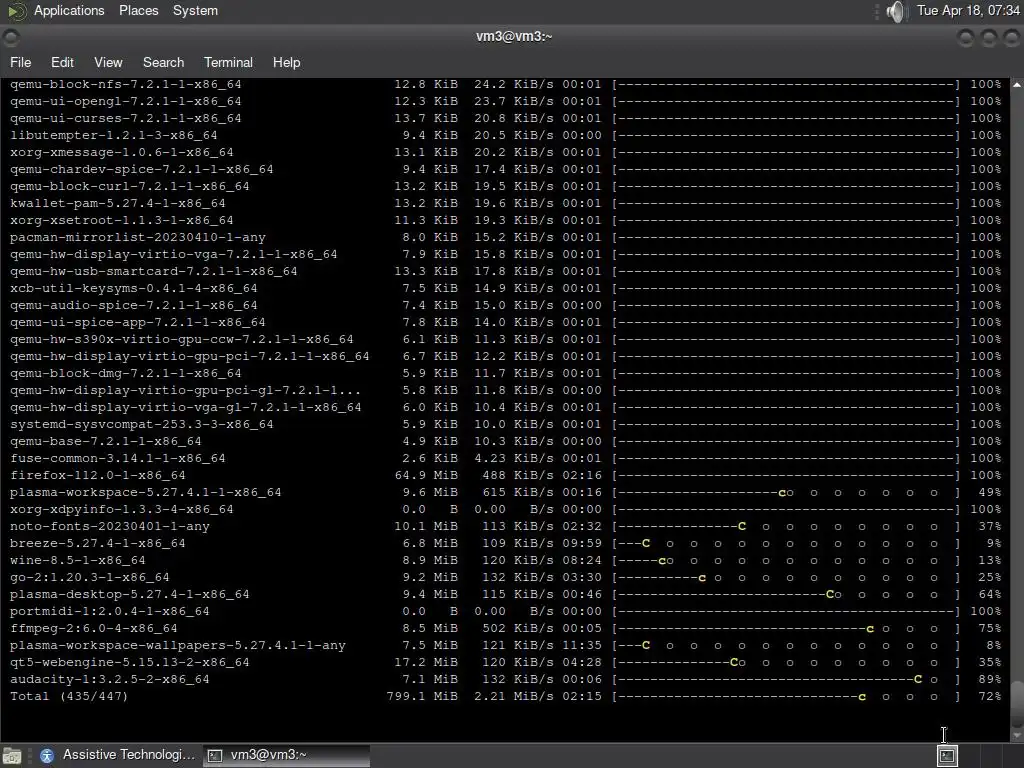Screen dimensions: 1024x768
Task: Click the terminal scrollbar down arrow
Action: tap(1017, 736)
